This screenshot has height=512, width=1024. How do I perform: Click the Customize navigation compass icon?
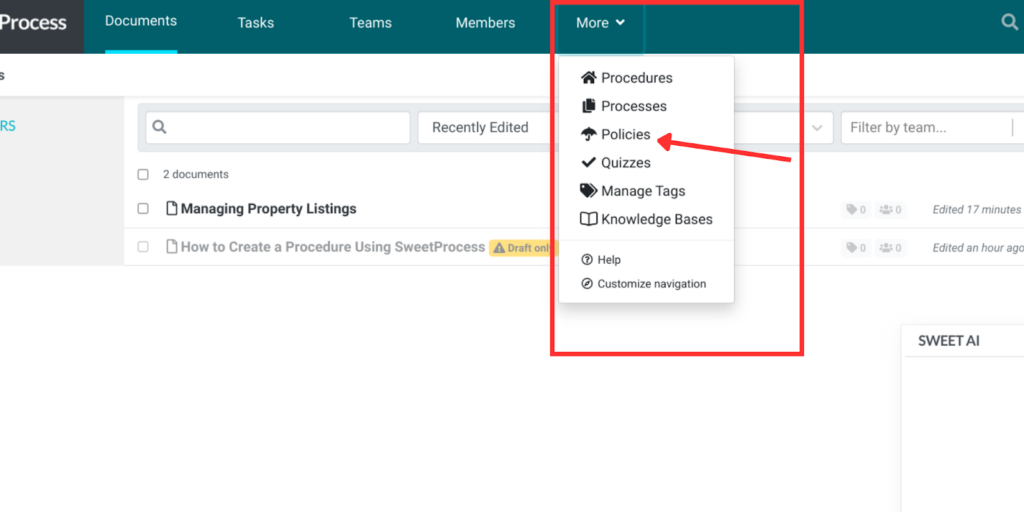[586, 284]
